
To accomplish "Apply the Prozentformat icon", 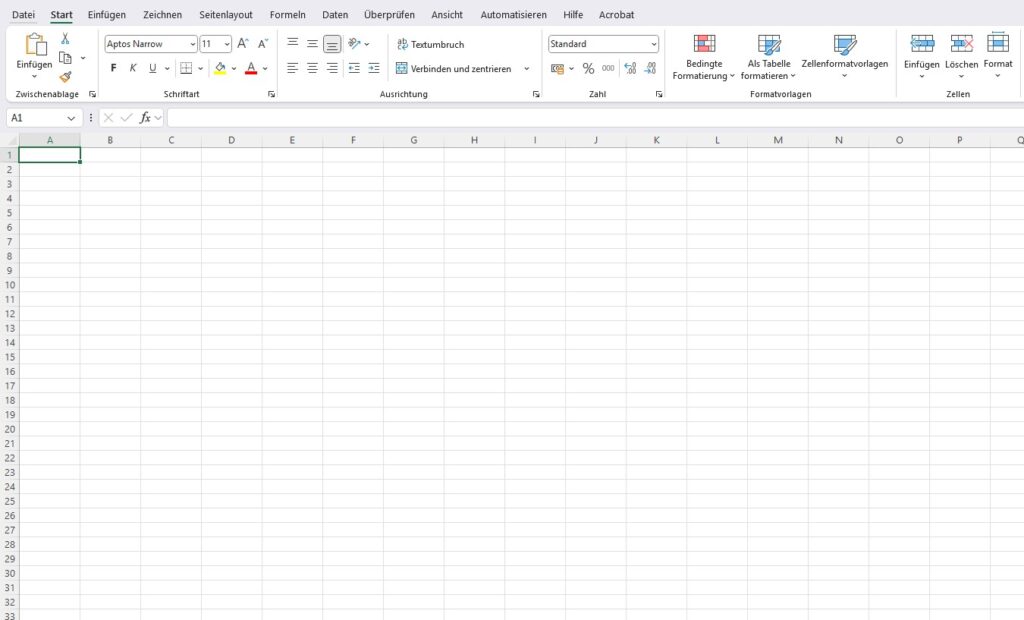I will pos(588,68).
